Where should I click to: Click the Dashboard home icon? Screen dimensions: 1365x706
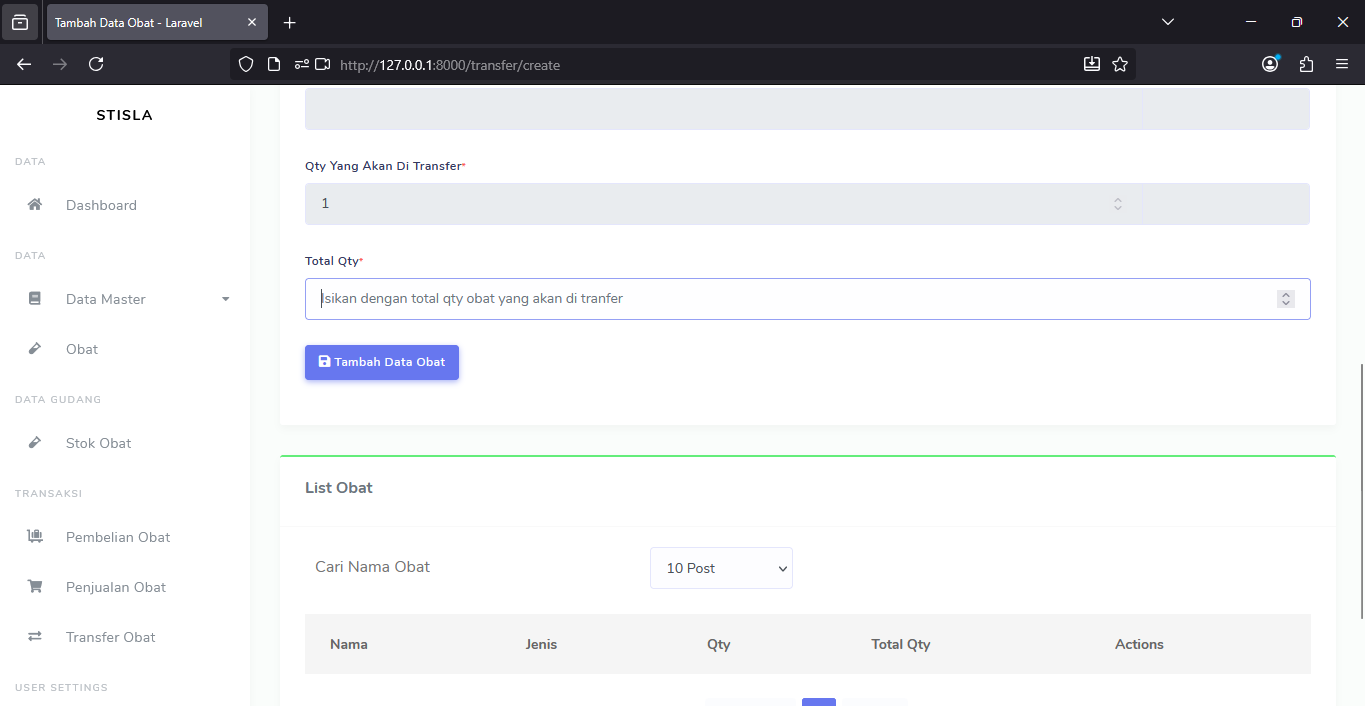(35, 205)
